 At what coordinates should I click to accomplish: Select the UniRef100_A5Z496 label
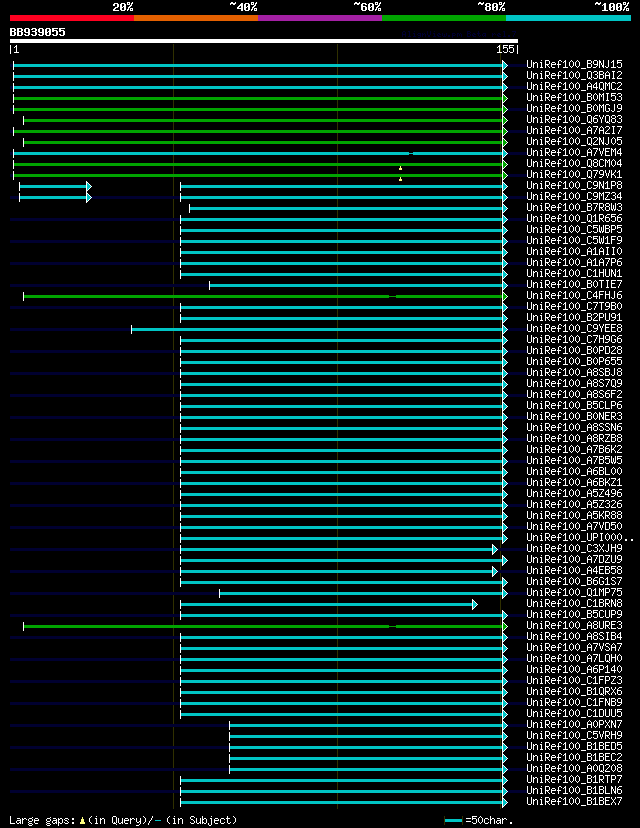click(x=574, y=493)
